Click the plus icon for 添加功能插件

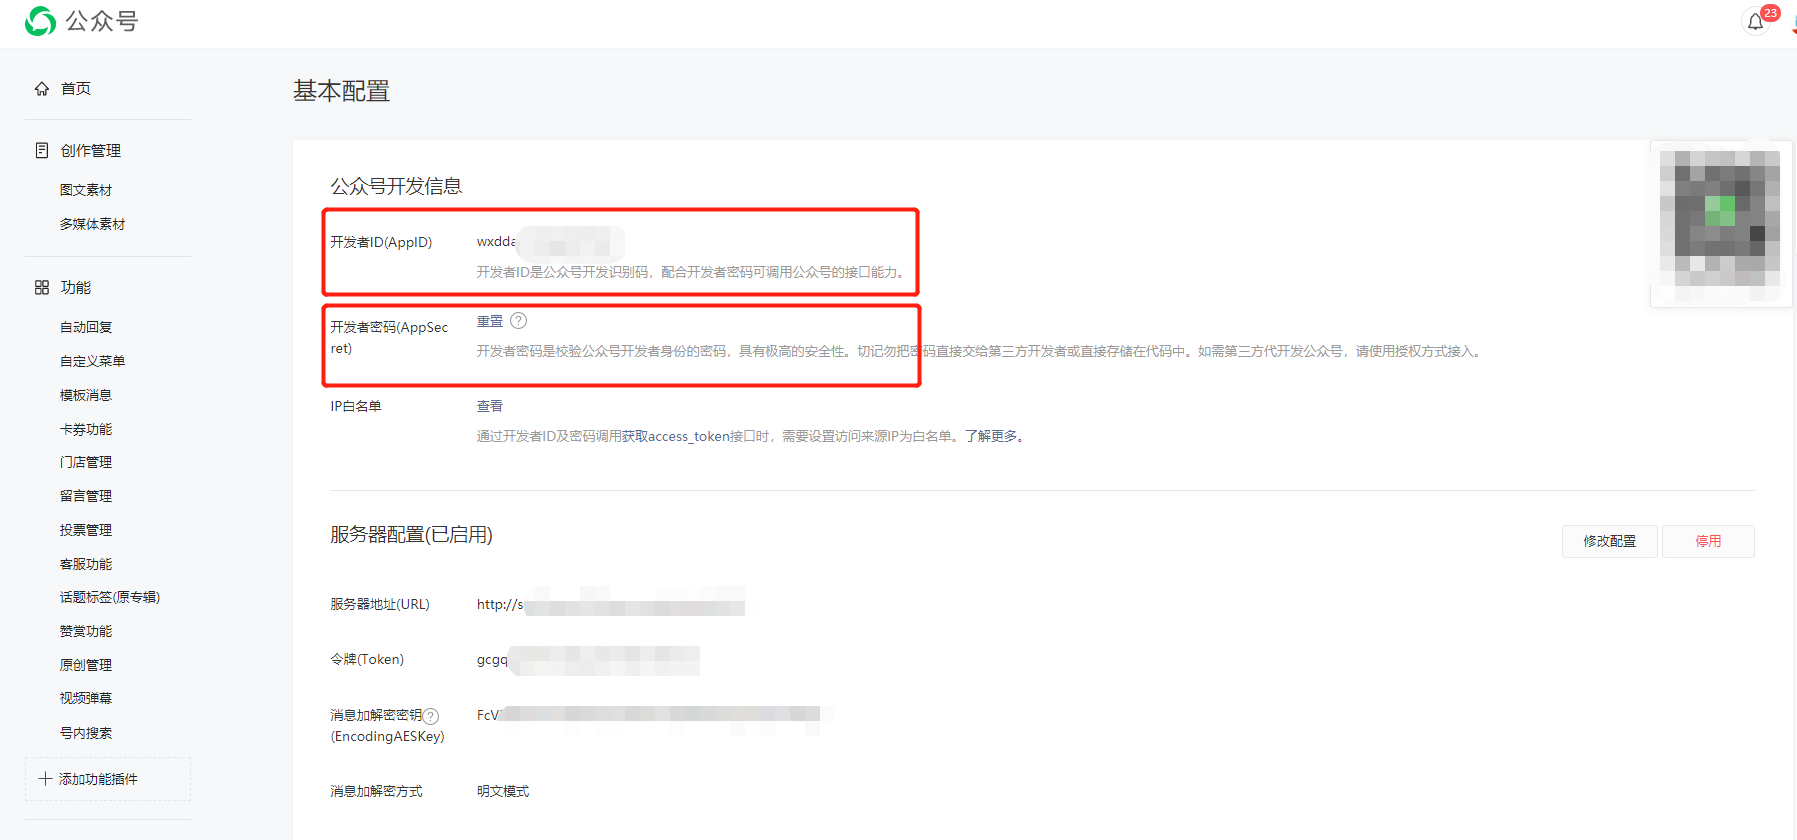(45, 779)
